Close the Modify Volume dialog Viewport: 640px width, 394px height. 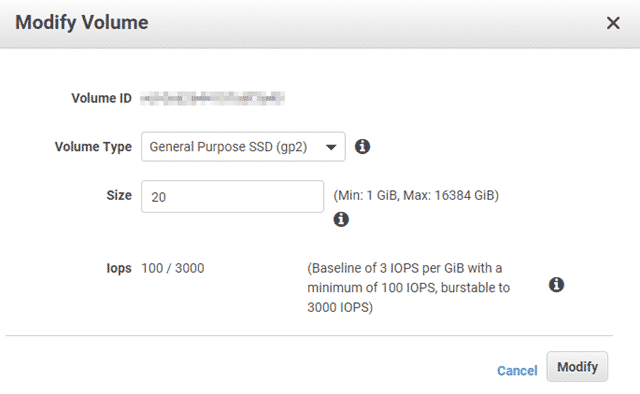pyautogui.click(x=613, y=23)
